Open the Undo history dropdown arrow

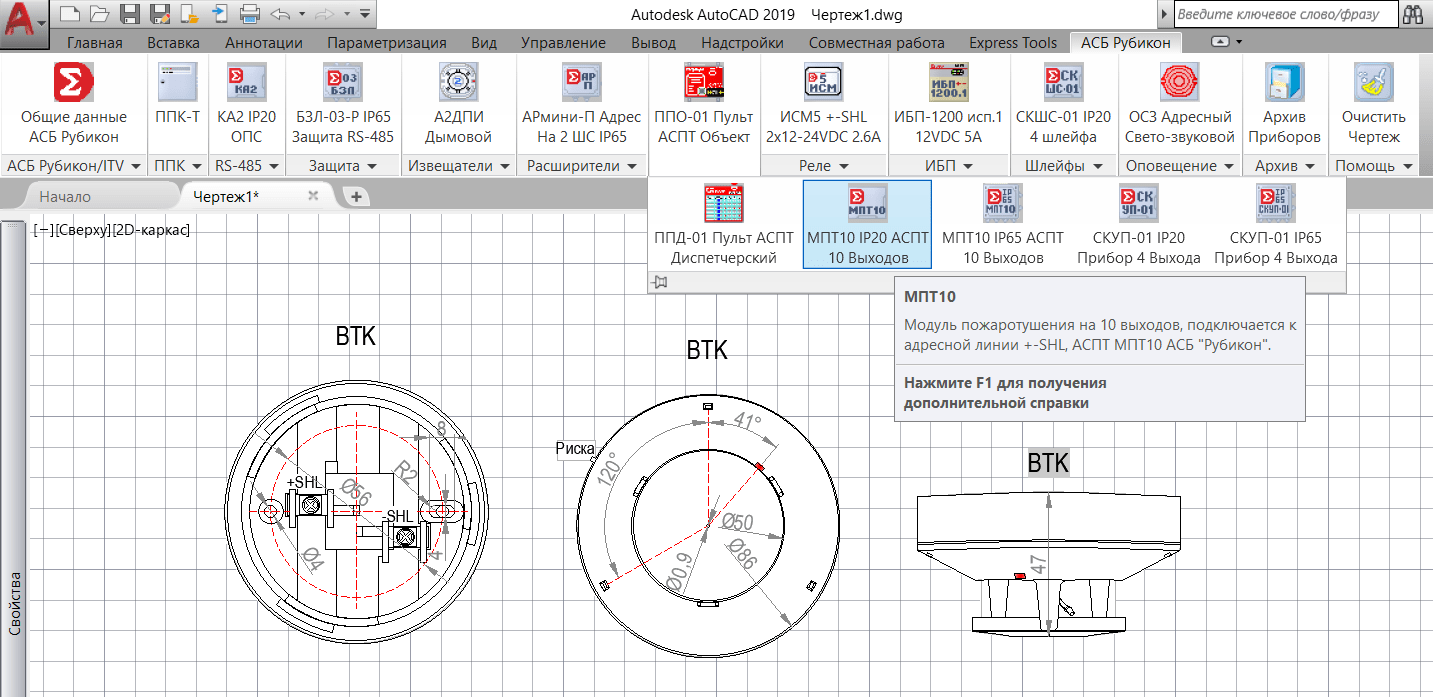(x=302, y=14)
